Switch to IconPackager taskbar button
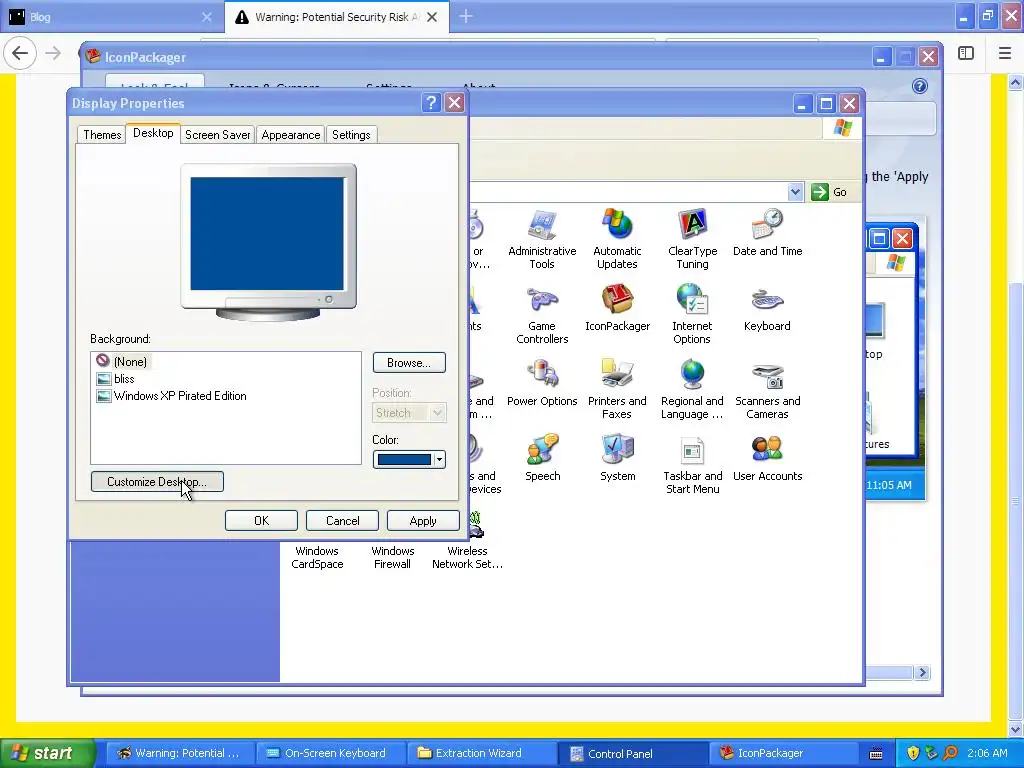1024x768 pixels. tap(784, 753)
